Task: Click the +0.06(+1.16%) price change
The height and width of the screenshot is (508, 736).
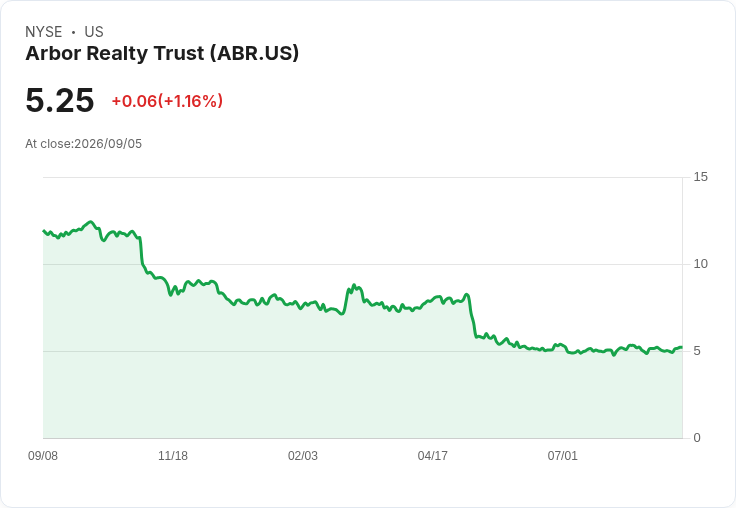Action: [167, 101]
